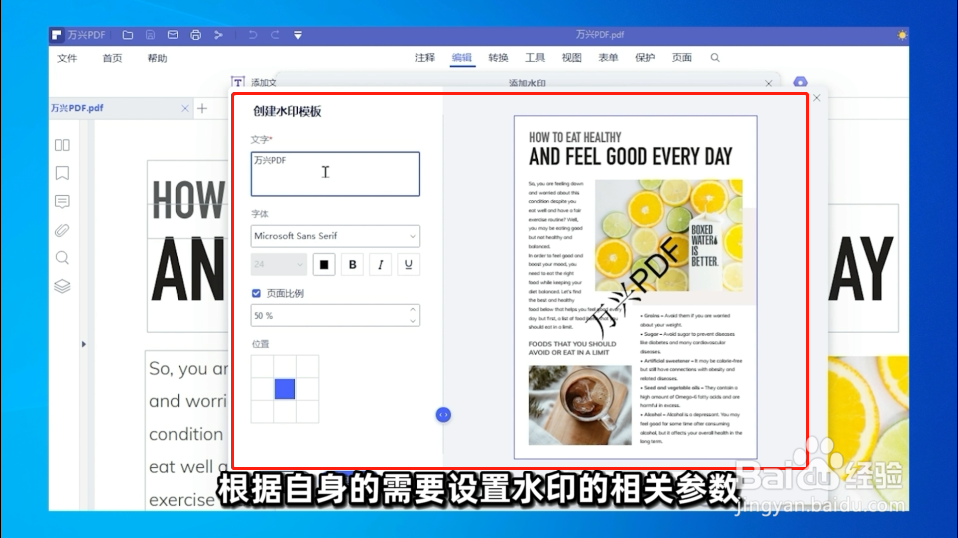The width and height of the screenshot is (958, 538).
Task: Select the top-left position grid cell
Action: coord(262,366)
